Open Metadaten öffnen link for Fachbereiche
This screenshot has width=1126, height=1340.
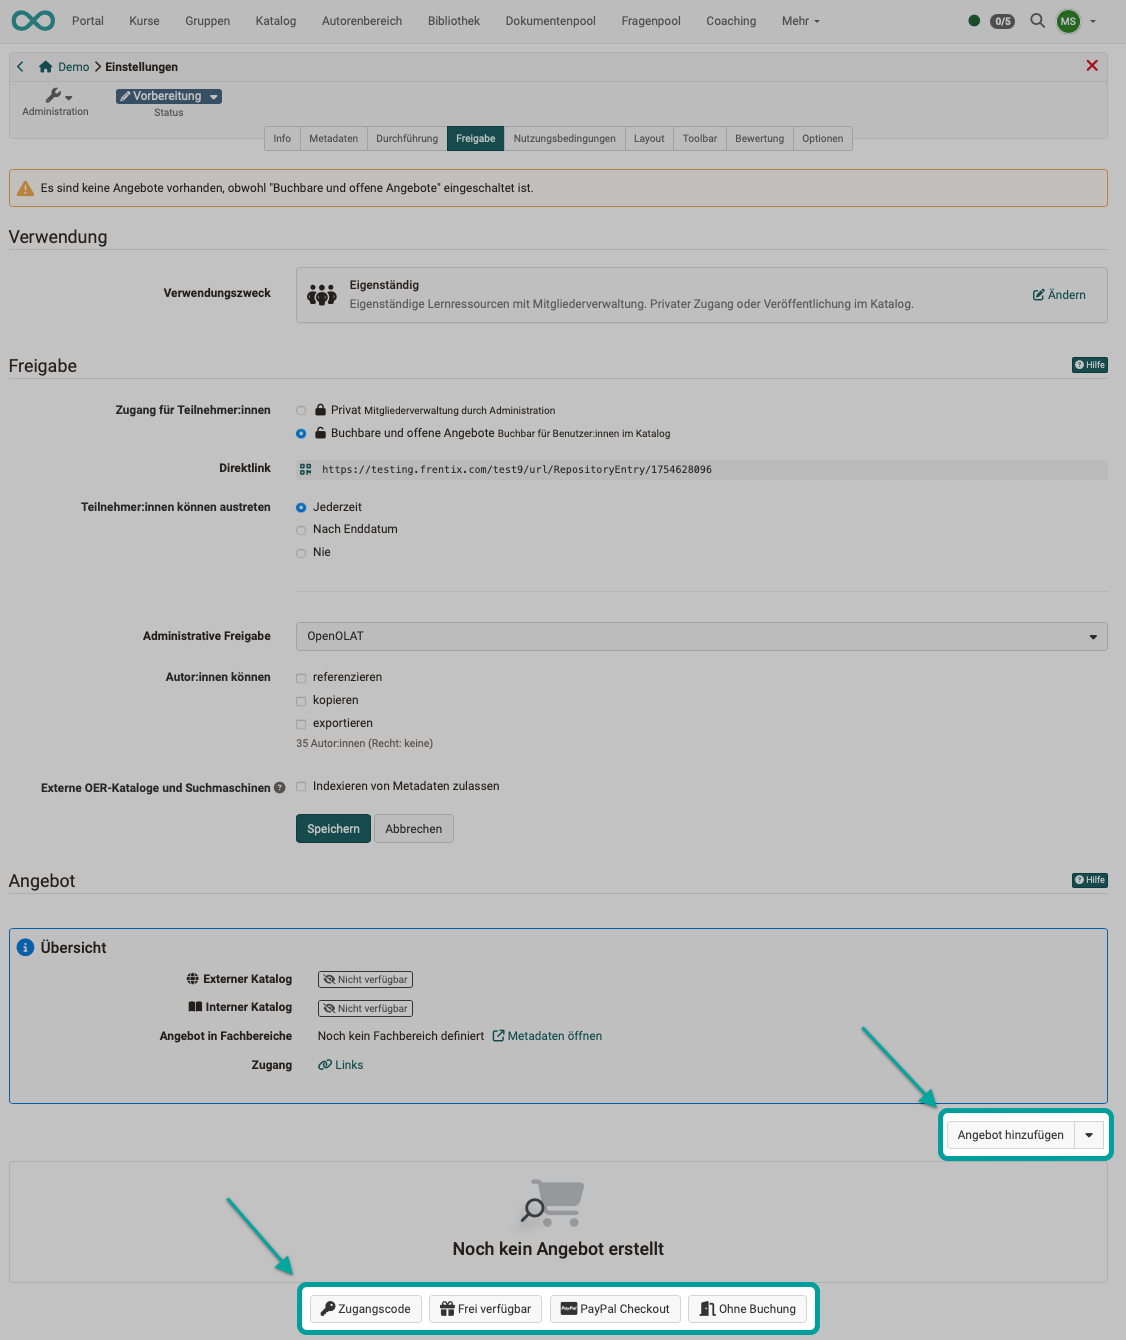[554, 1035]
